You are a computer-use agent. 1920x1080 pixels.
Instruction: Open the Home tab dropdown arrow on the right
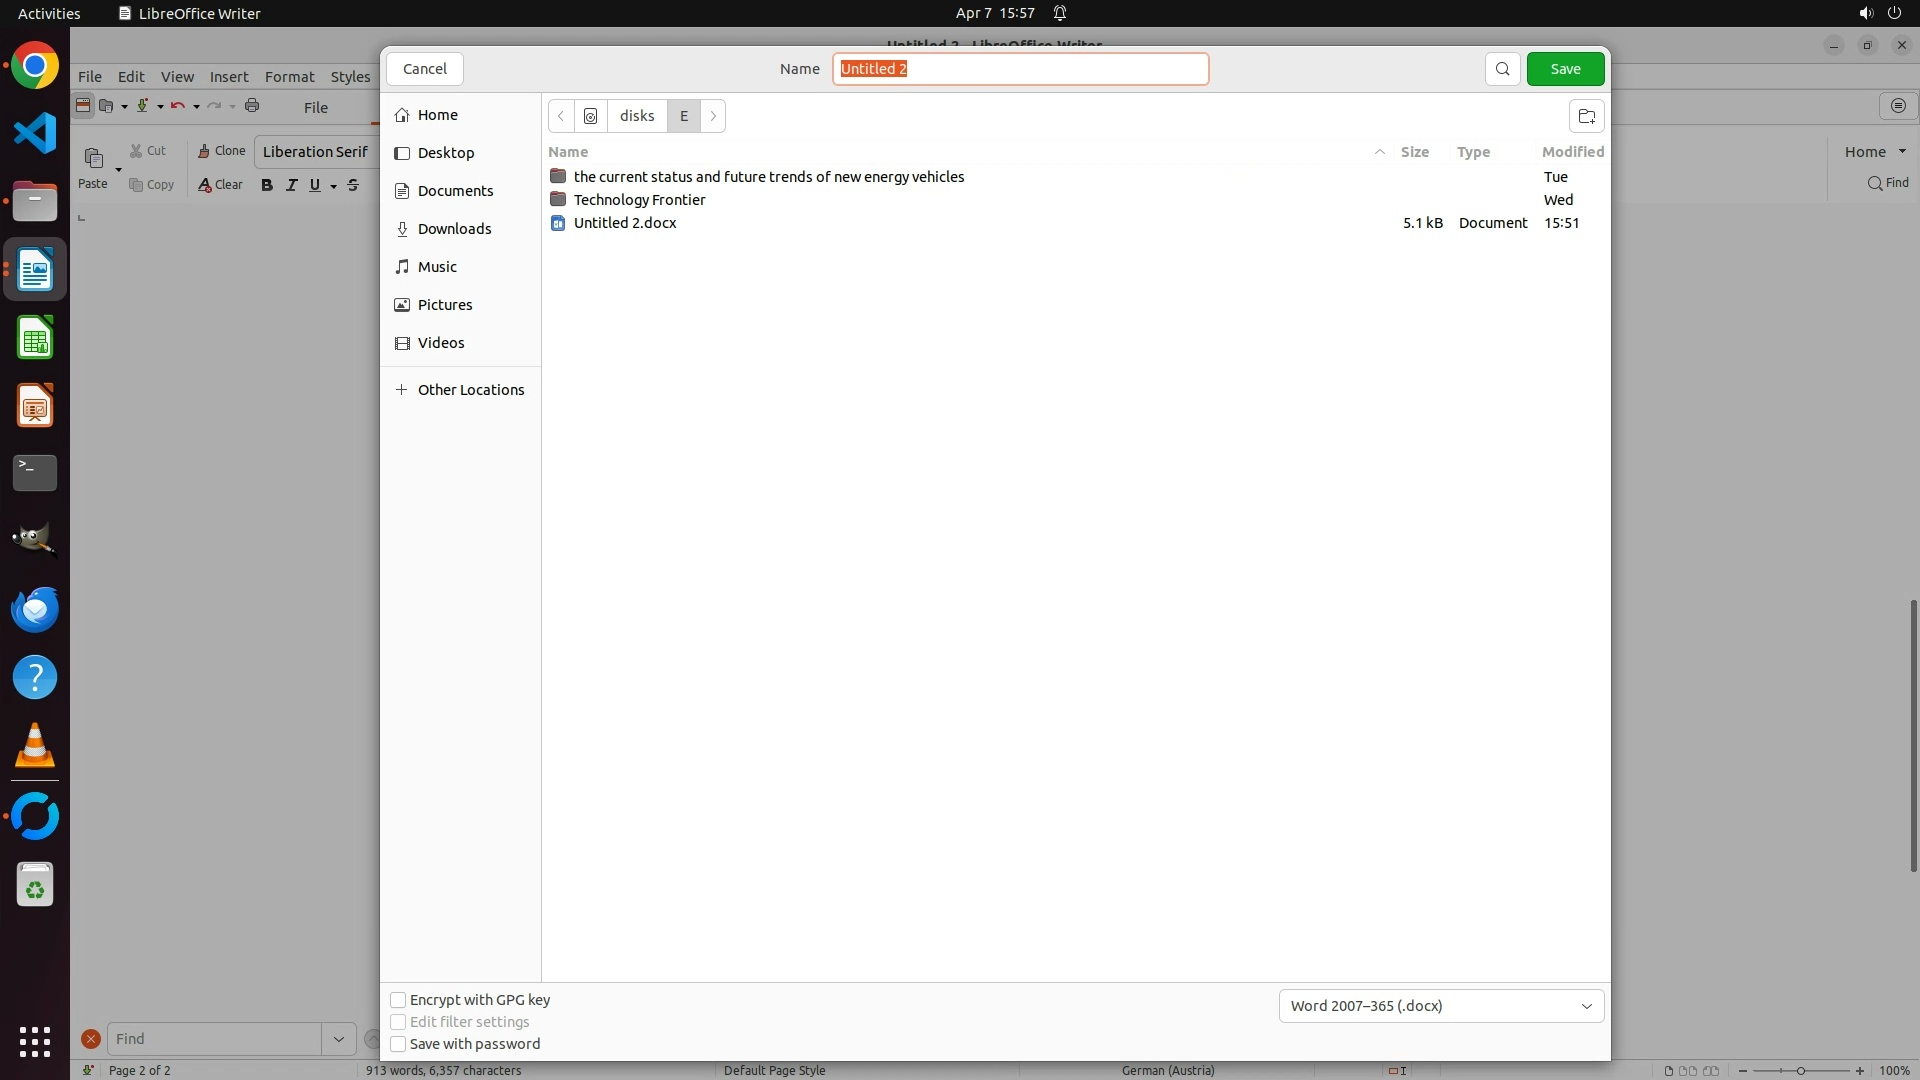coord(1902,152)
